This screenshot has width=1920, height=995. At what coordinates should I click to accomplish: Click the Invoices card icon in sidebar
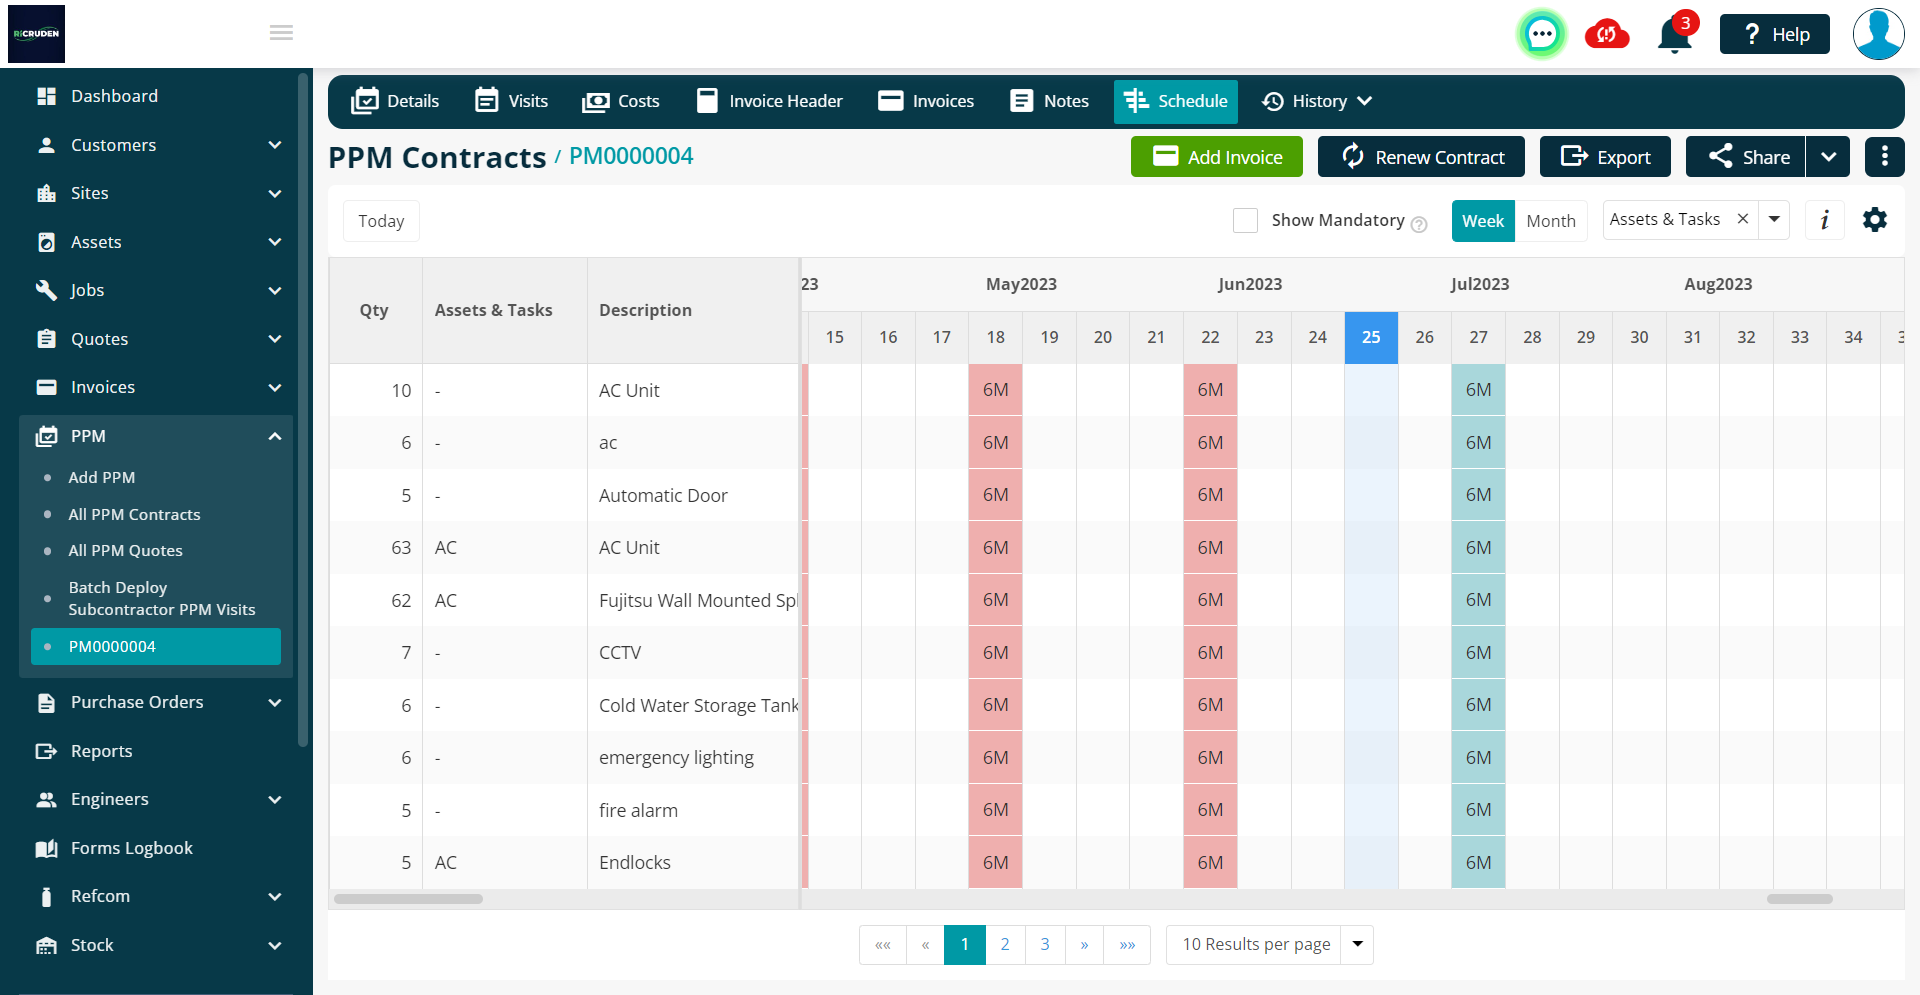[46, 387]
